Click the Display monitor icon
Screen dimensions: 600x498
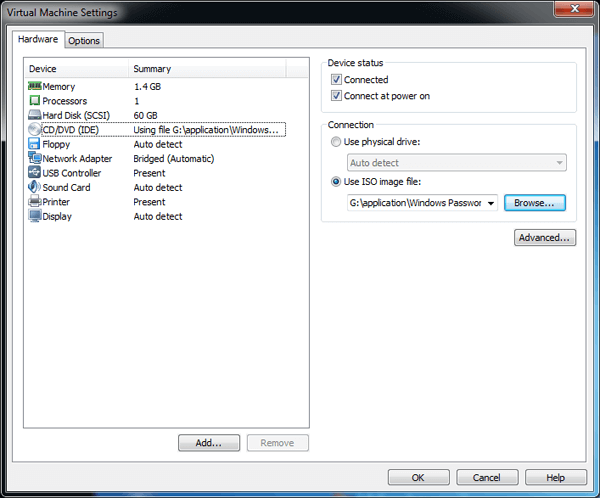(x=34, y=216)
